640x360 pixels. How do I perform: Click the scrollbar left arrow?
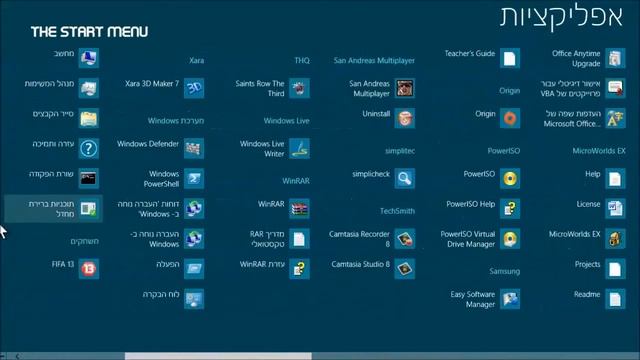click(18, 356)
